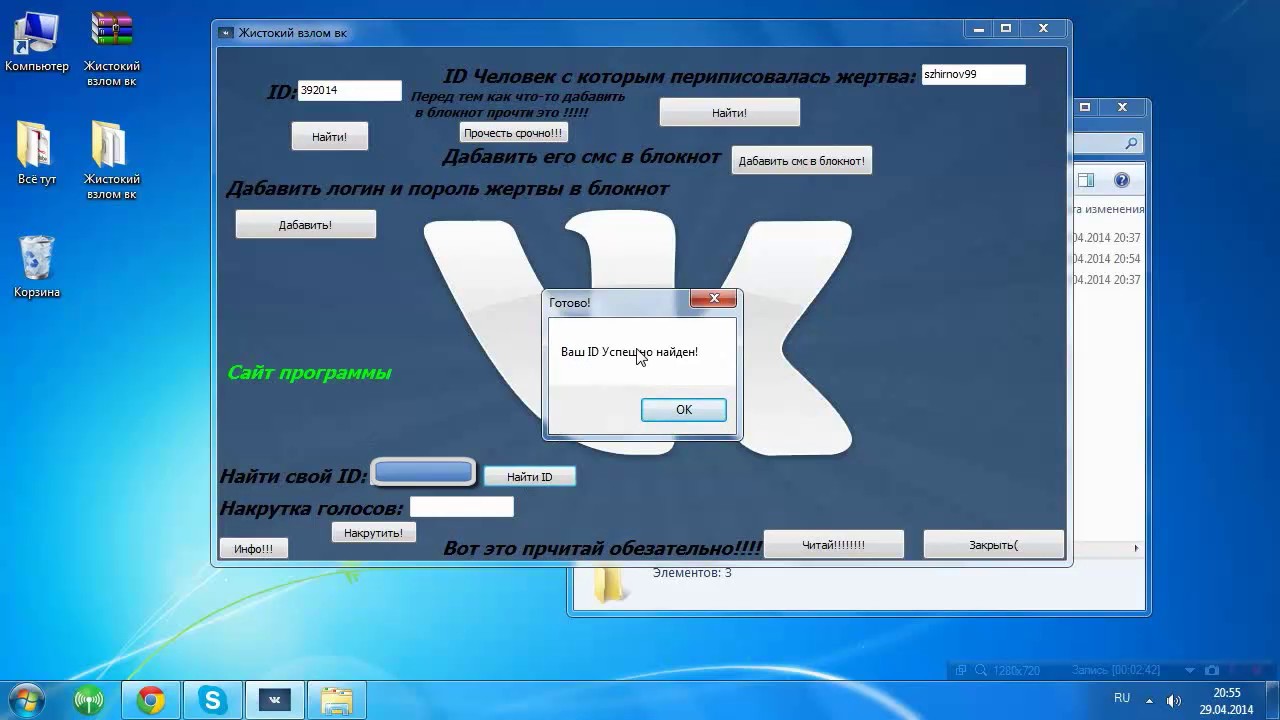Click the 04.2014 20:54 date row in Explorer

[x=1107, y=259]
